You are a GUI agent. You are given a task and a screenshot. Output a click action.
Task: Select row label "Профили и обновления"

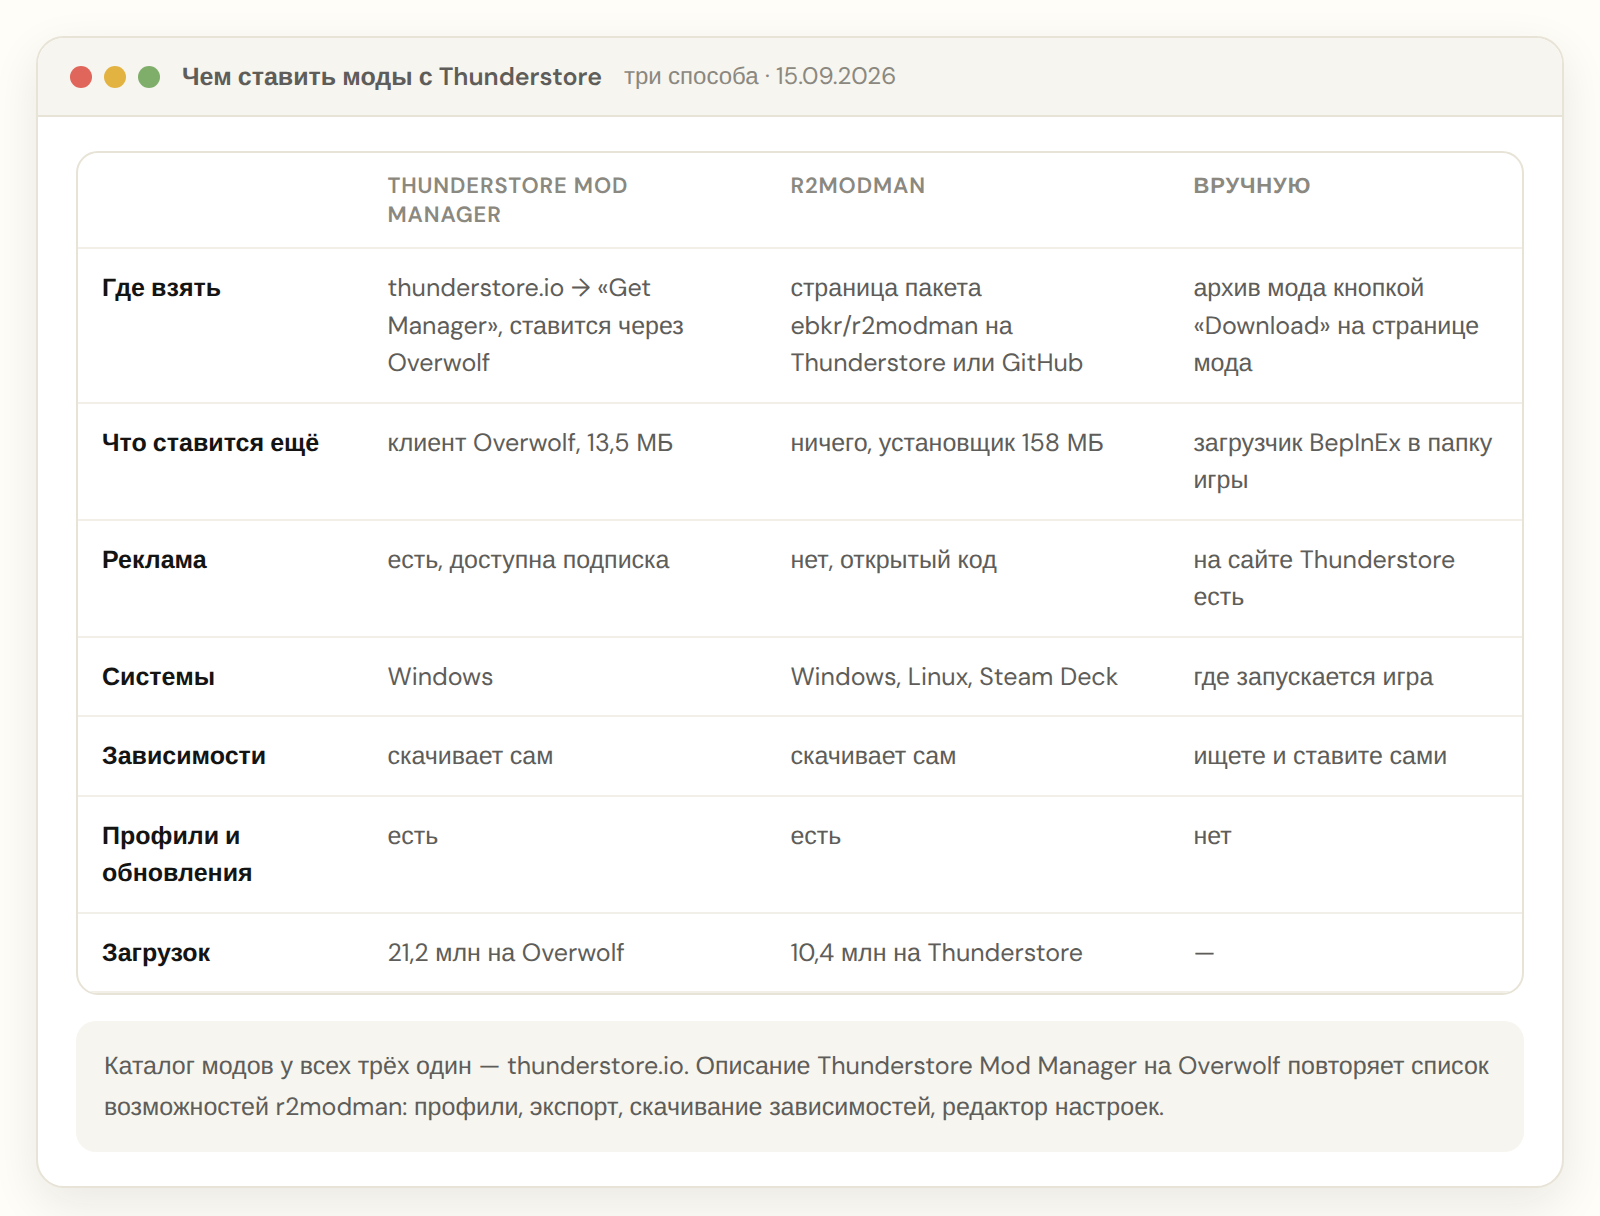pyautogui.click(x=177, y=855)
